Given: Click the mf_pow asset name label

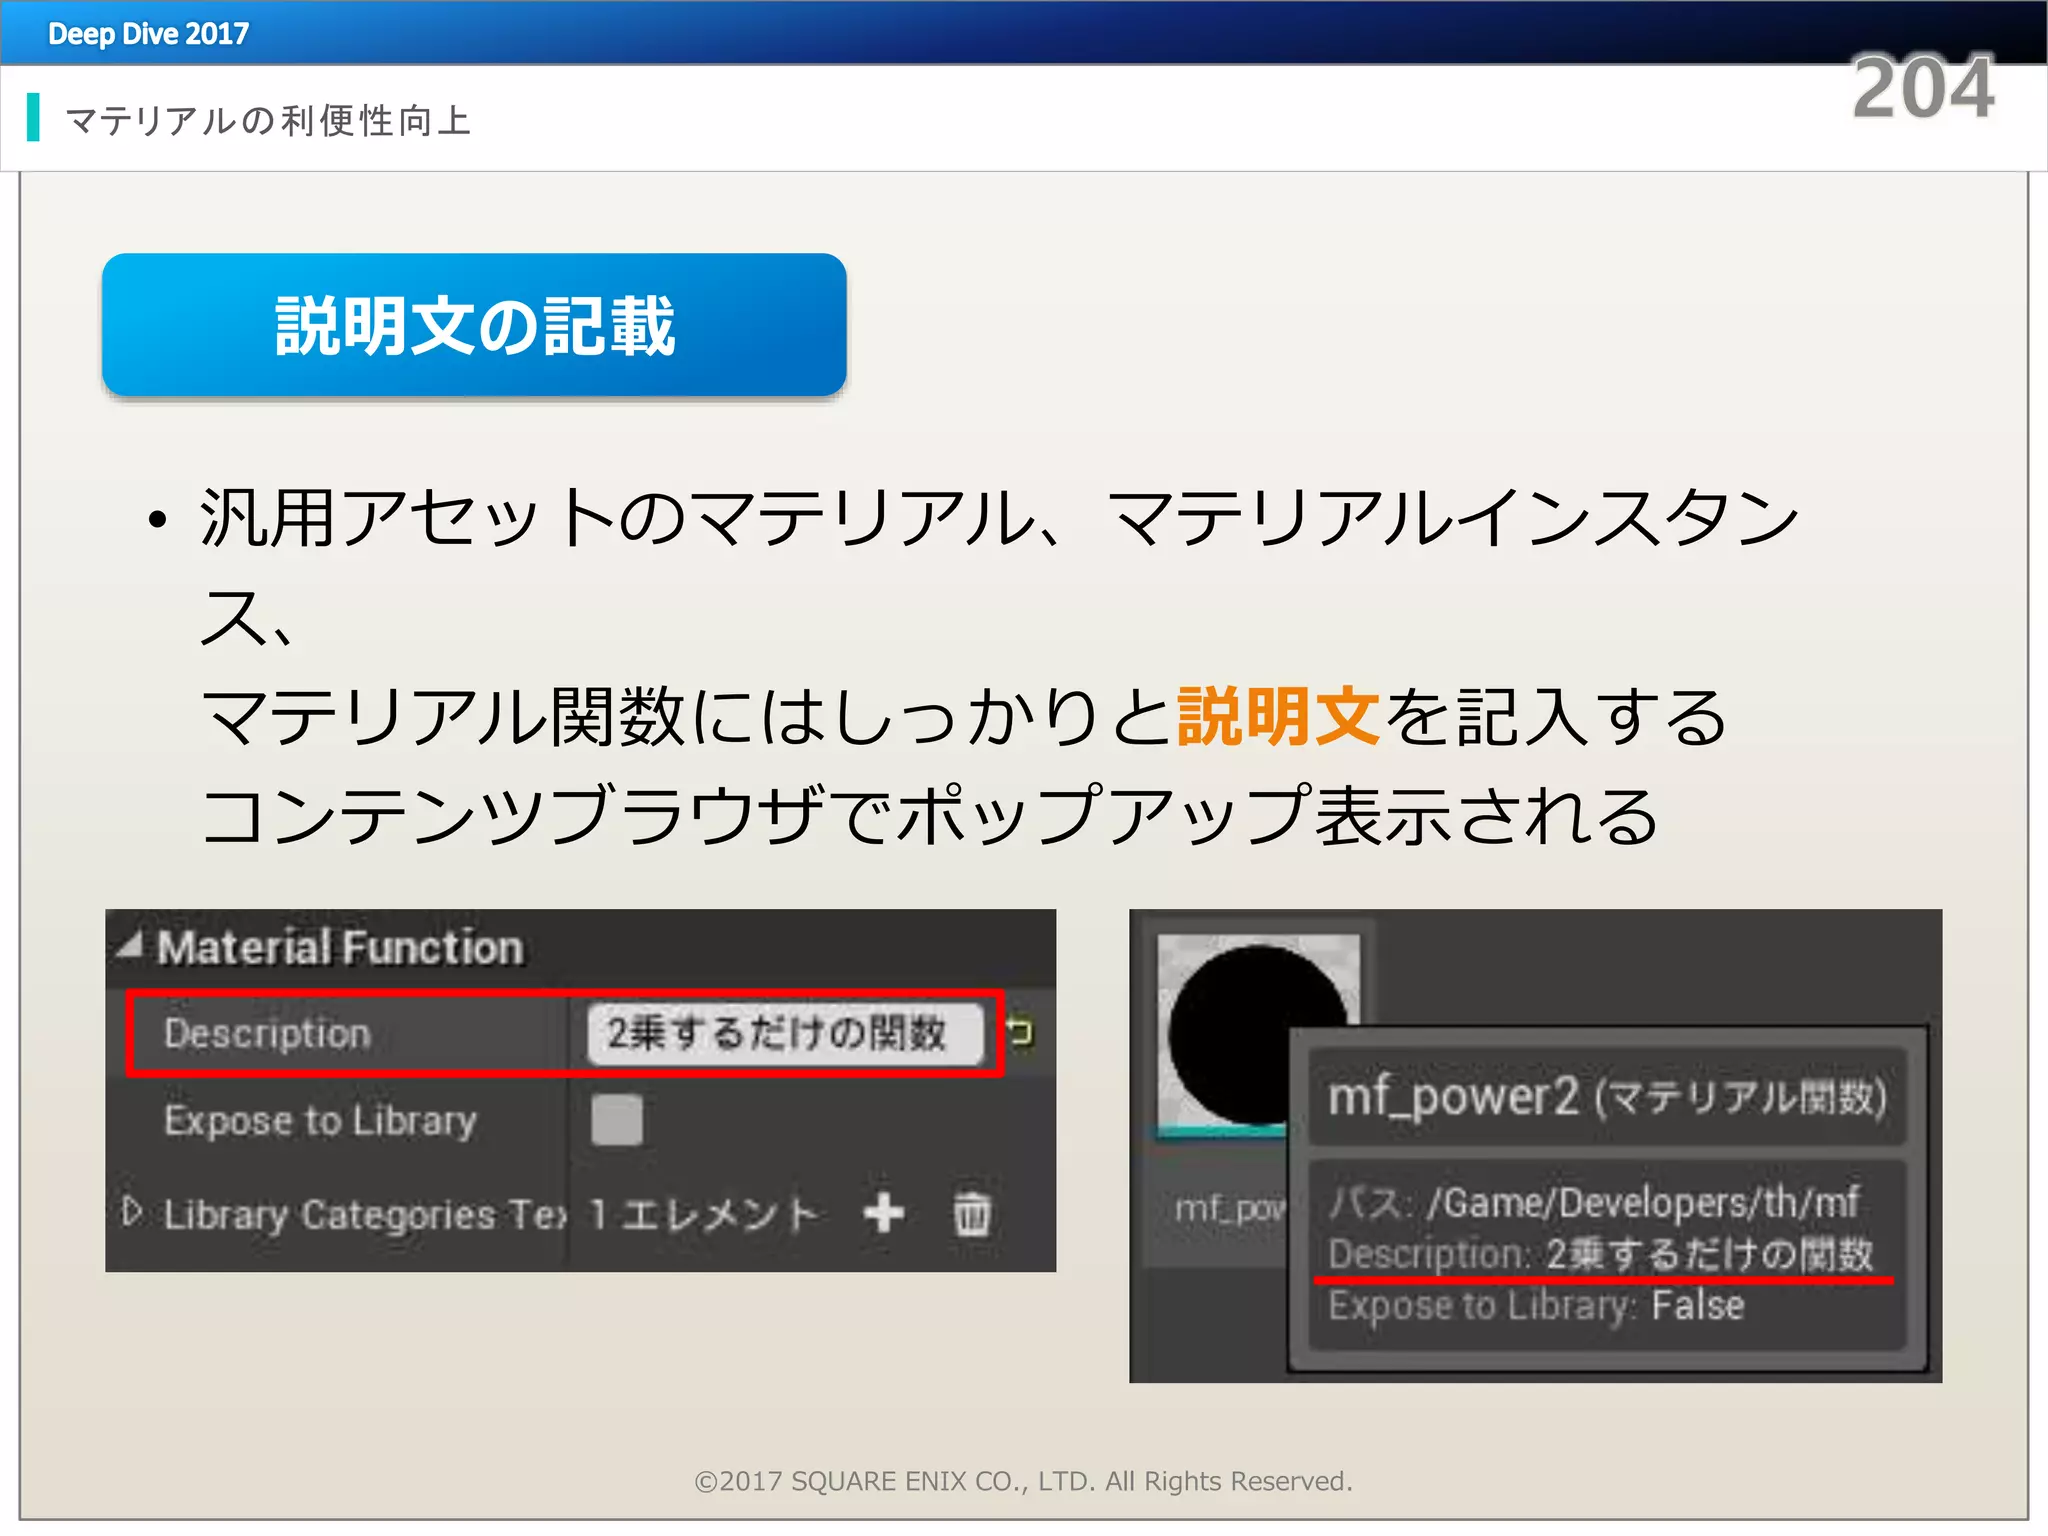Looking at the screenshot, I should (x=1228, y=1209).
